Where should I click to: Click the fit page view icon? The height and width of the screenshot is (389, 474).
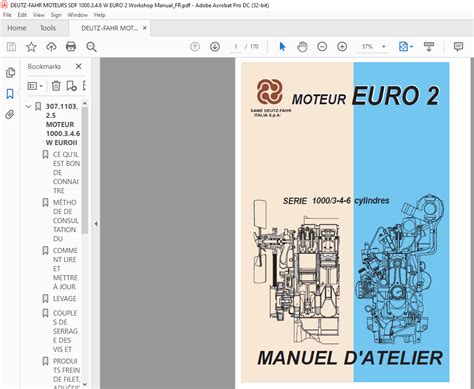coord(403,47)
